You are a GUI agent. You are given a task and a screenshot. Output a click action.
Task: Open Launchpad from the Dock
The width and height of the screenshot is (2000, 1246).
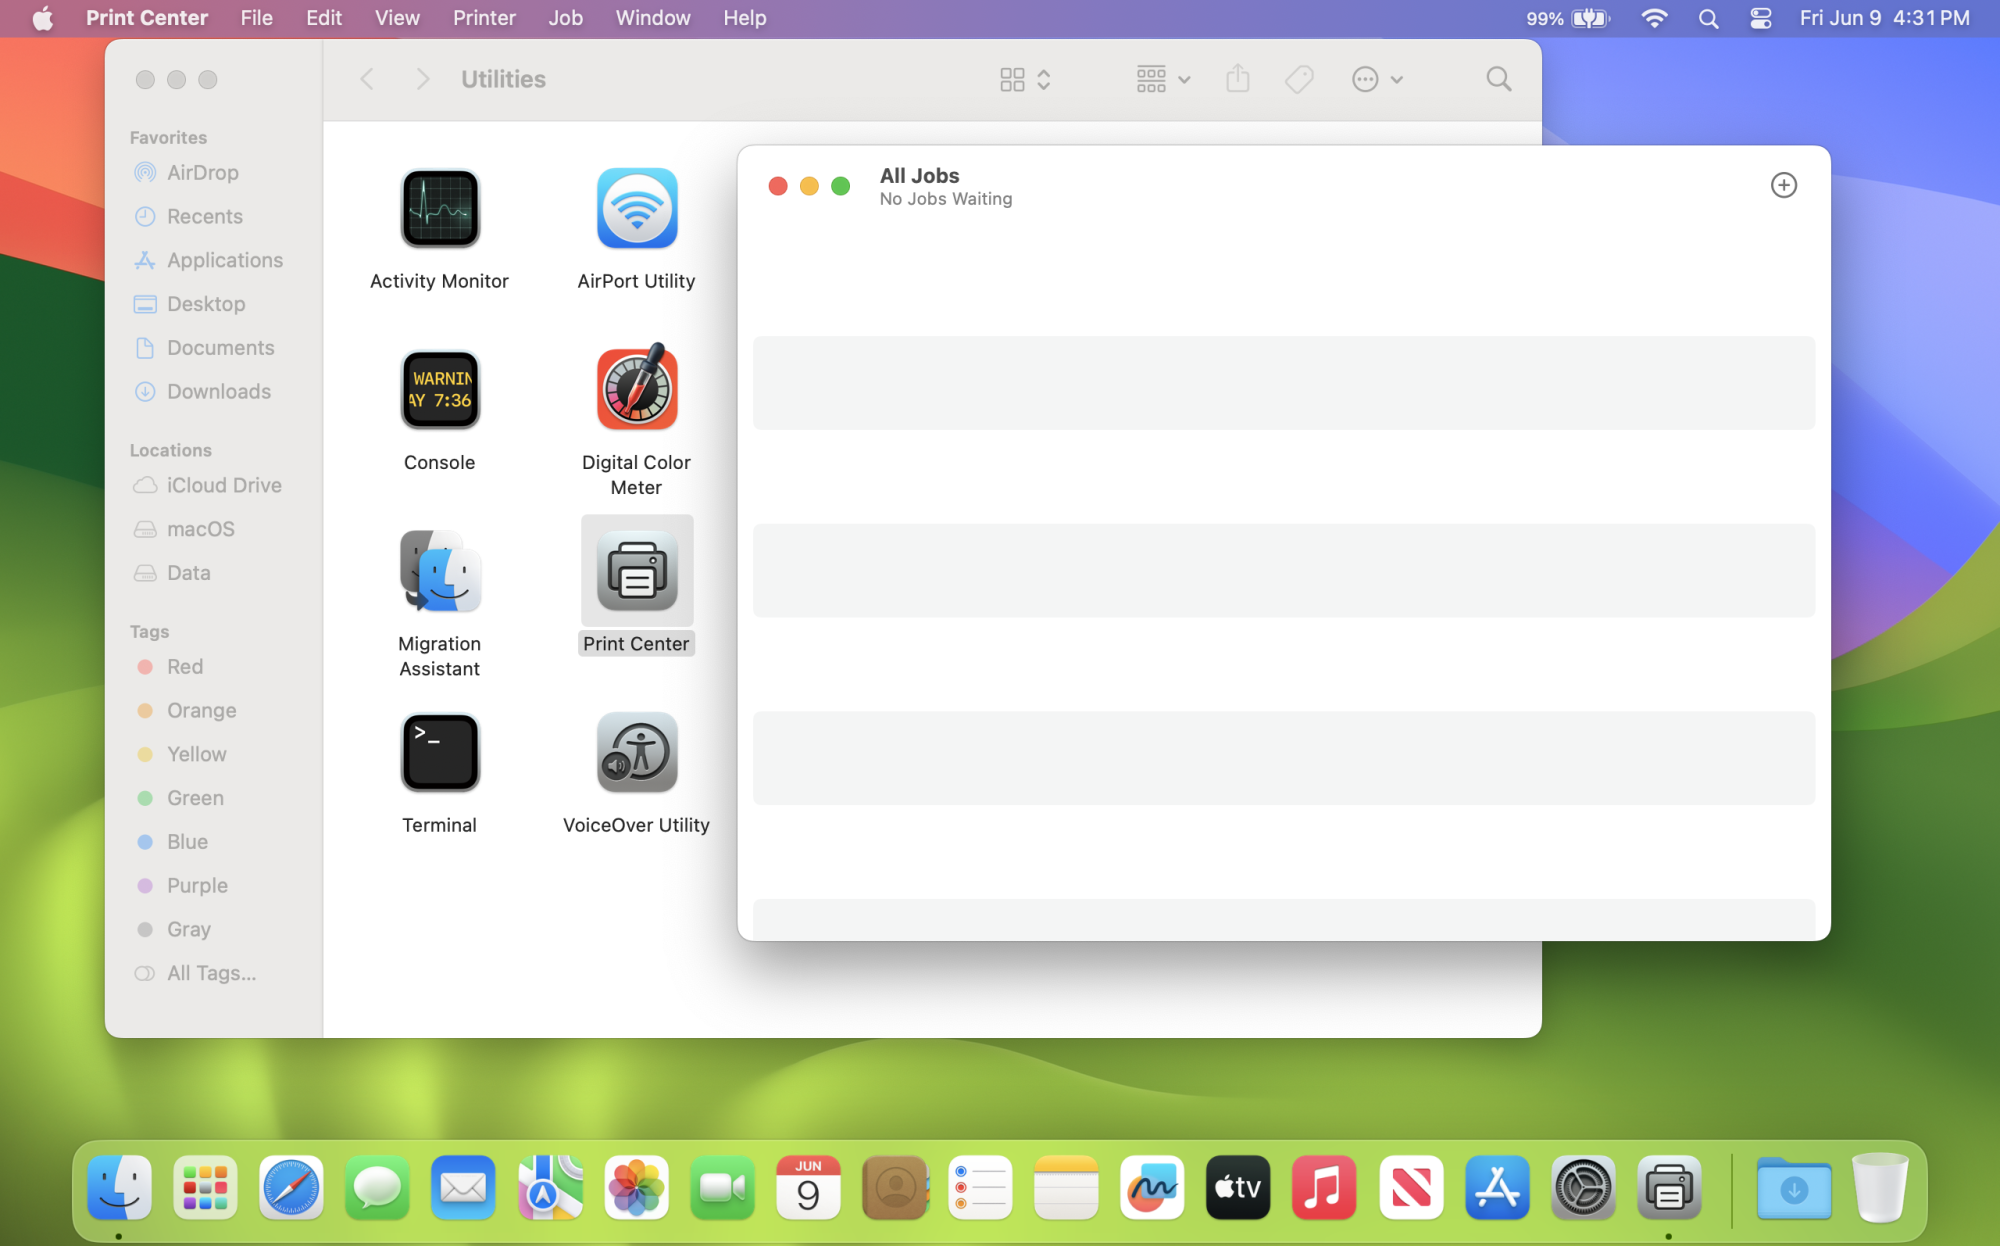click(205, 1188)
